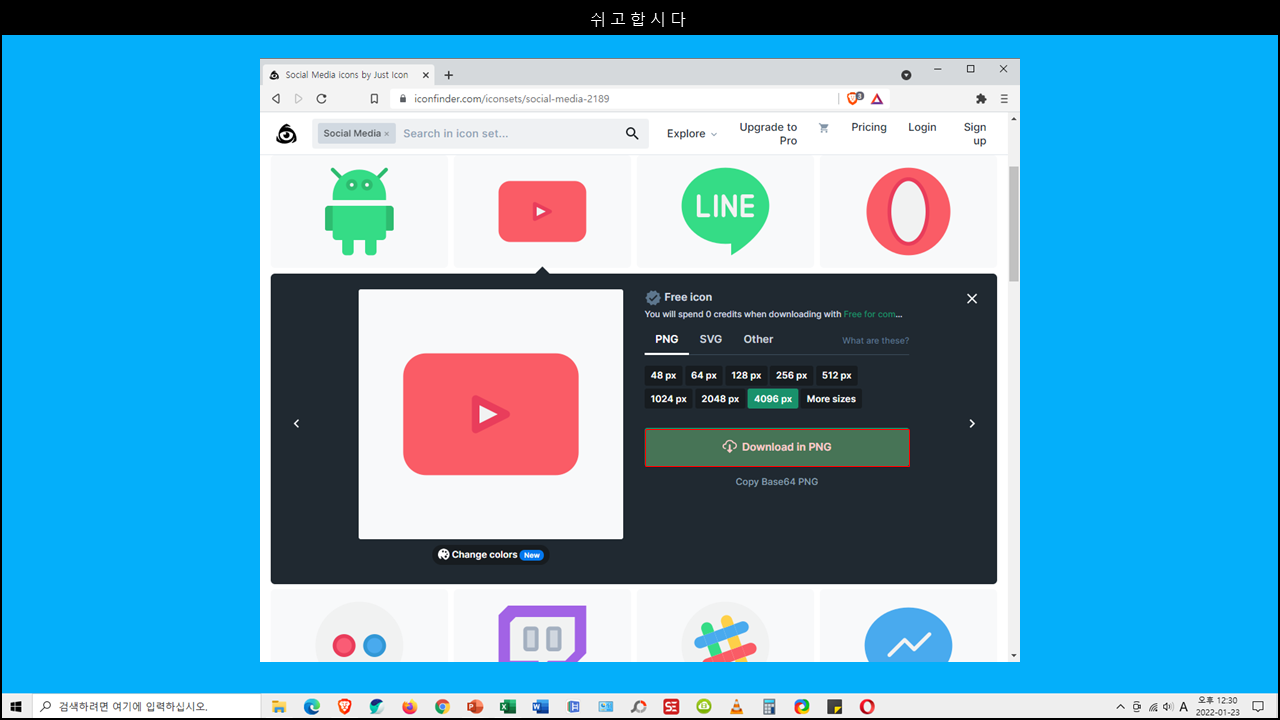Select the LINE icon thumbnail
Image resolution: width=1280 pixels, height=720 pixels.
coord(725,211)
